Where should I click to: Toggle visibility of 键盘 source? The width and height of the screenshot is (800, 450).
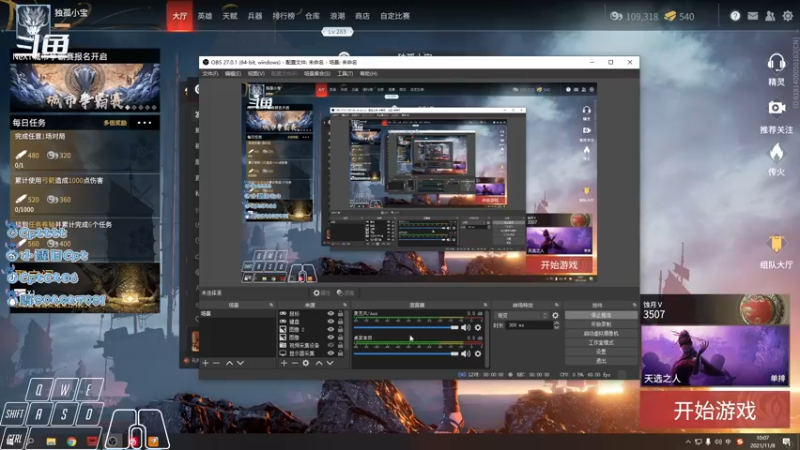(331, 321)
